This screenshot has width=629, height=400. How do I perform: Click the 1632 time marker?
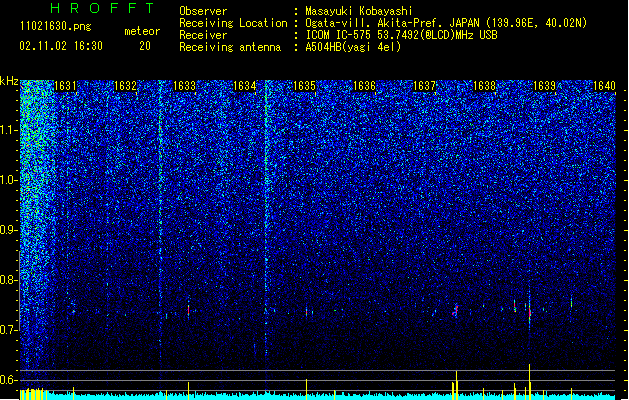point(125,86)
